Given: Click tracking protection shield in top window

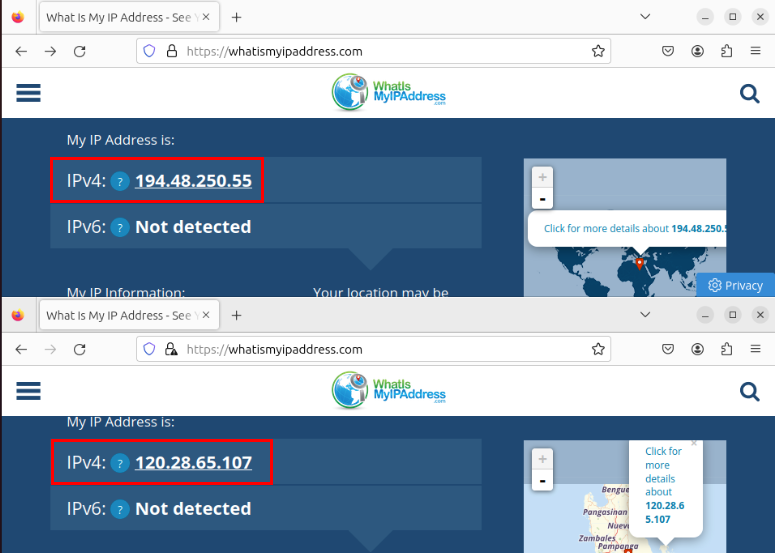Looking at the screenshot, I should (149, 51).
